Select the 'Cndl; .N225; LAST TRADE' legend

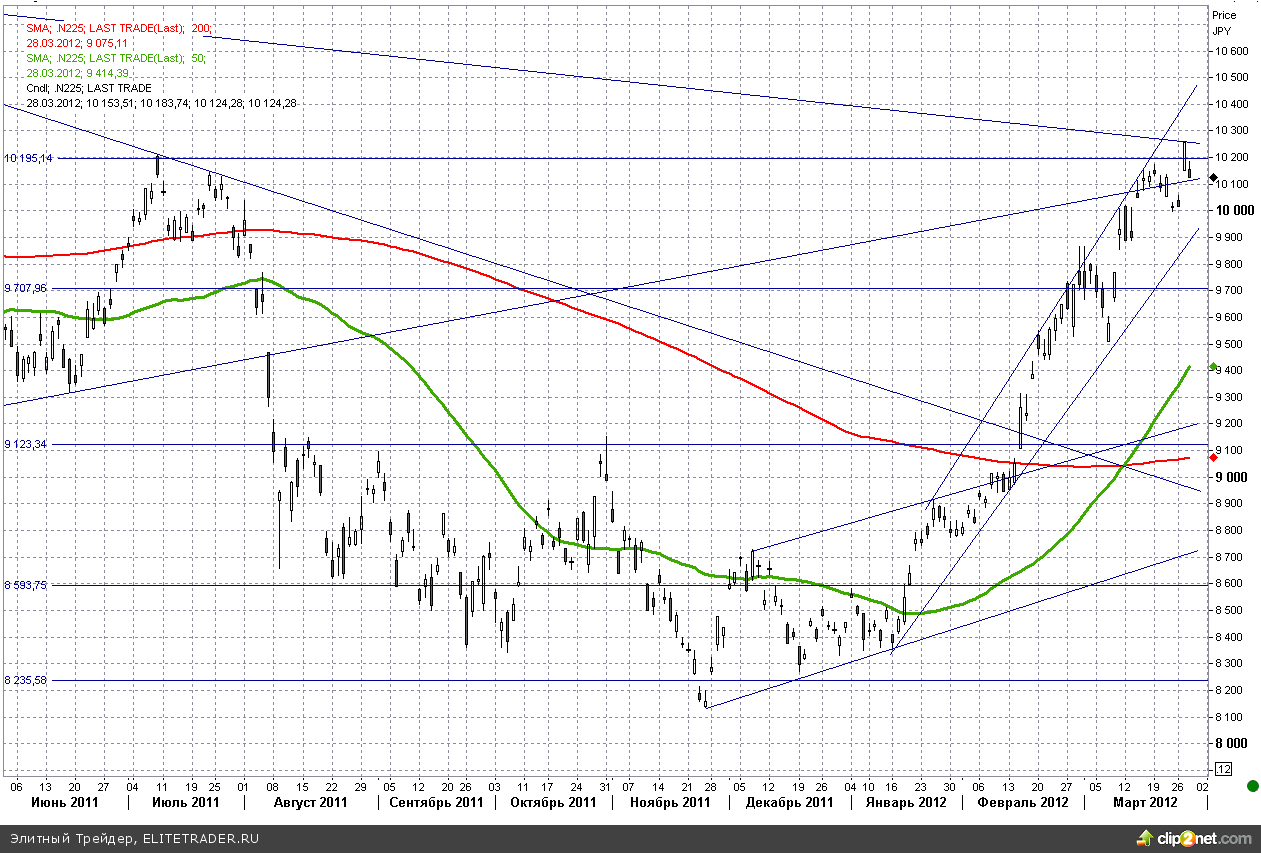pos(89,88)
